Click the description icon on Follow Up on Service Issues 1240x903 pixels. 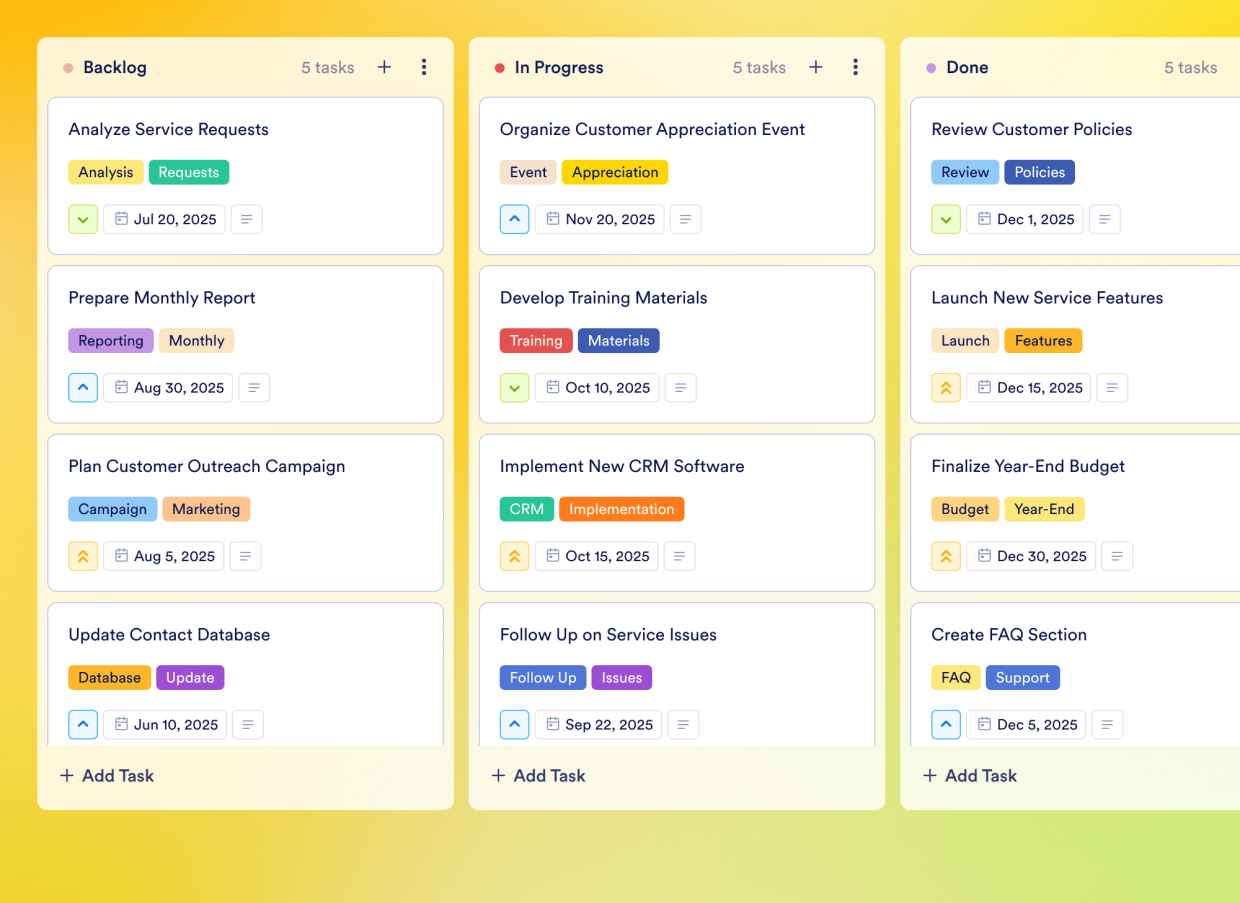pyautogui.click(x=683, y=724)
